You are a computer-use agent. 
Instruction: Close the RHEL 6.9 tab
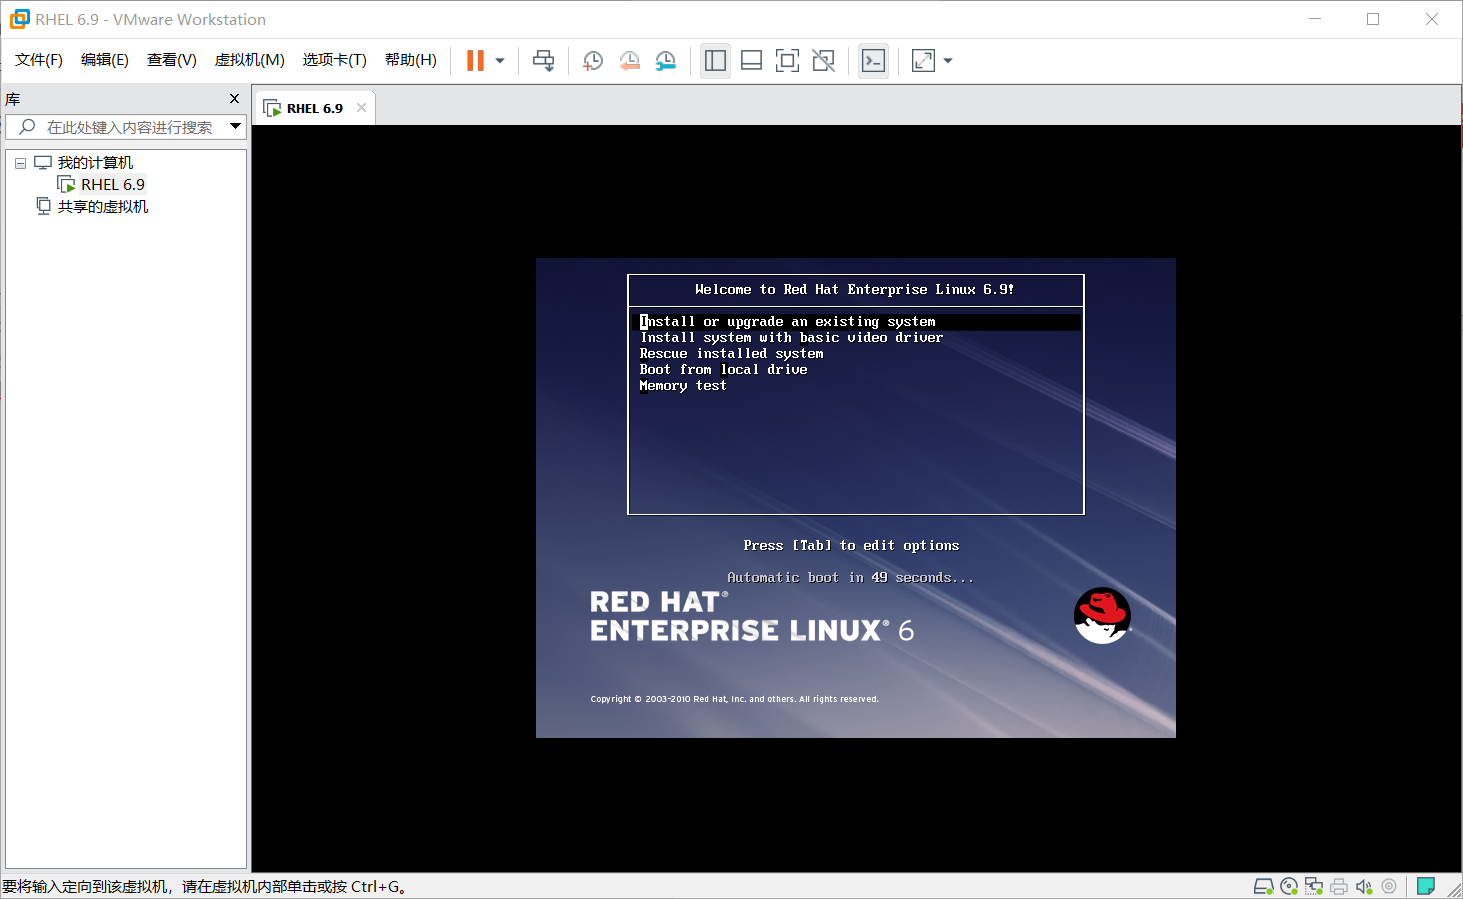coord(362,108)
